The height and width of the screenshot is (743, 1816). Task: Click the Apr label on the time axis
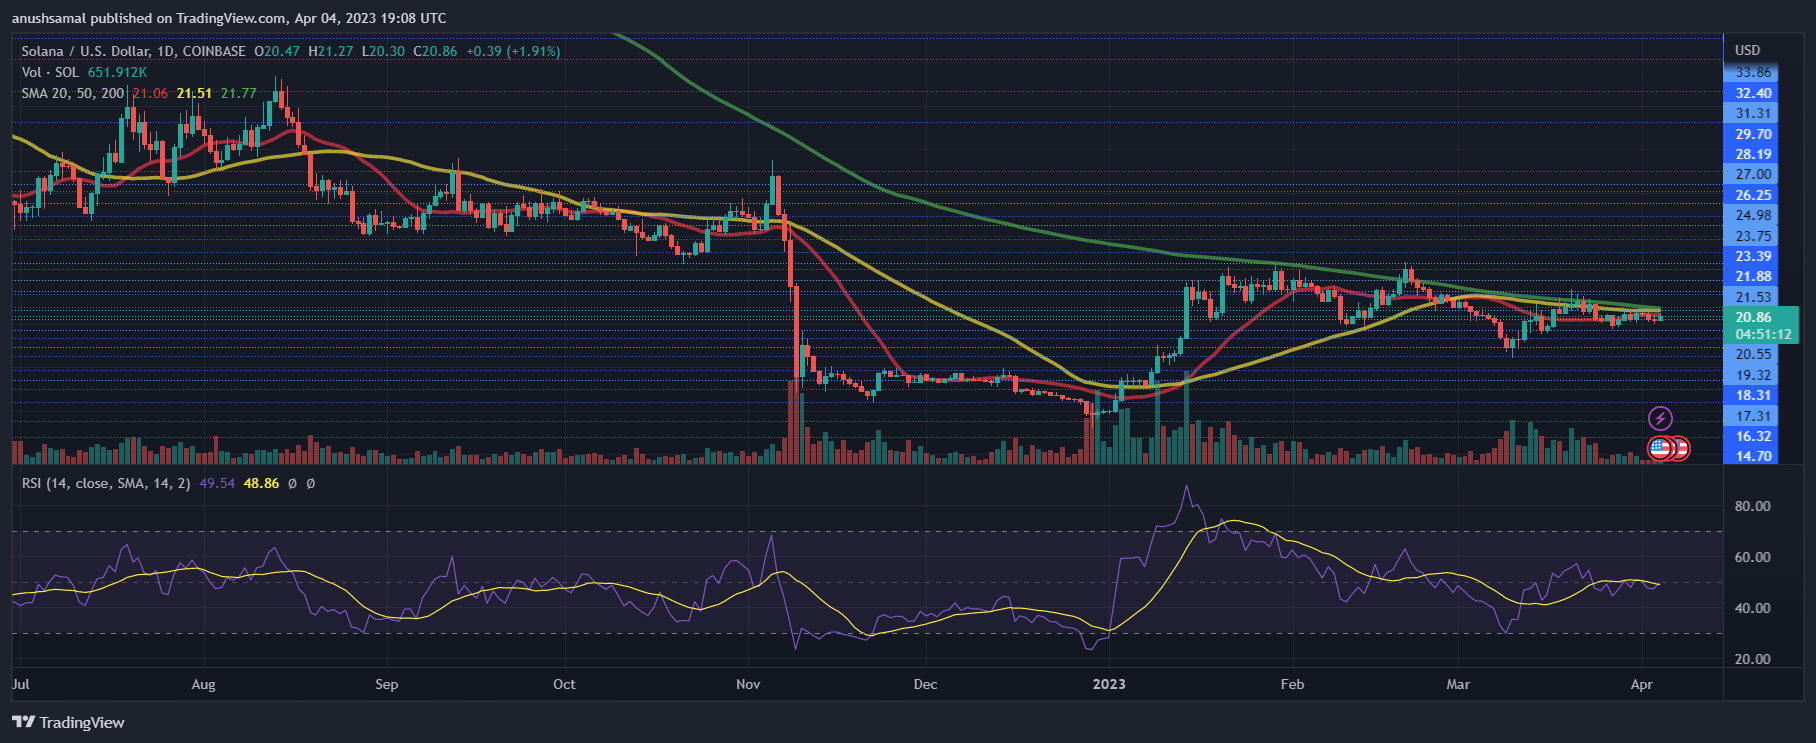(x=1641, y=684)
